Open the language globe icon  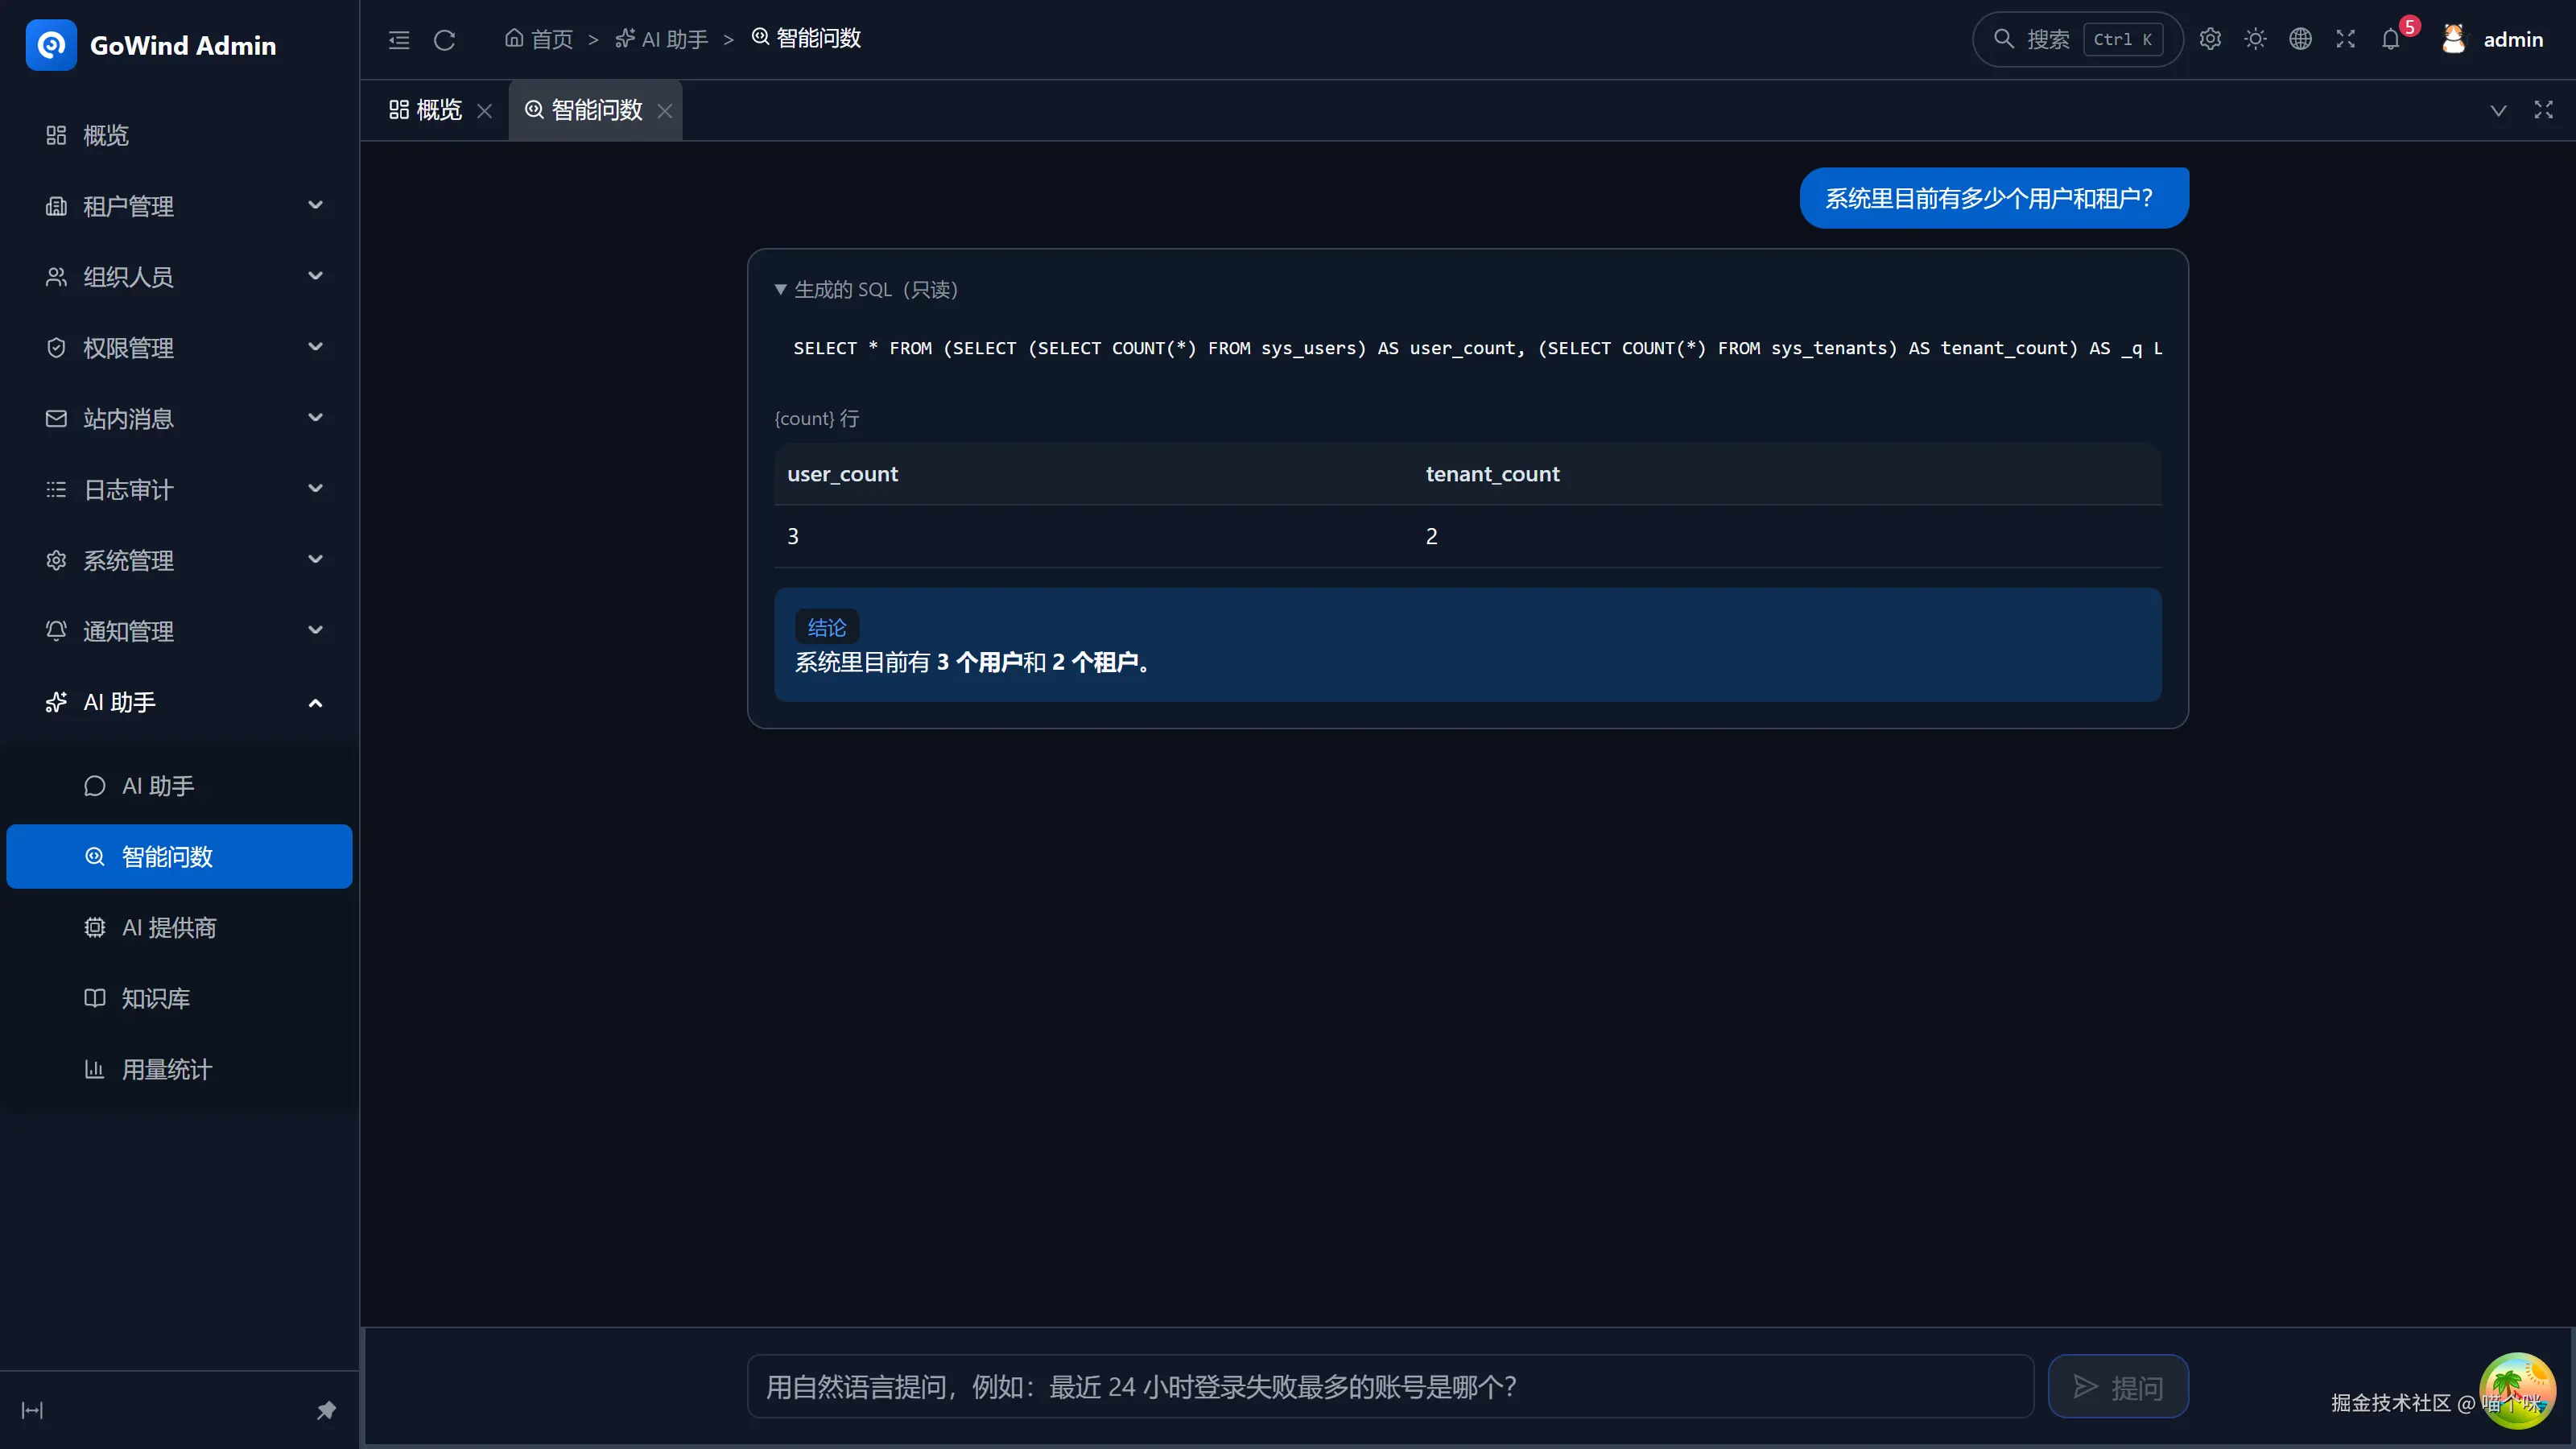tap(2300, 39)
